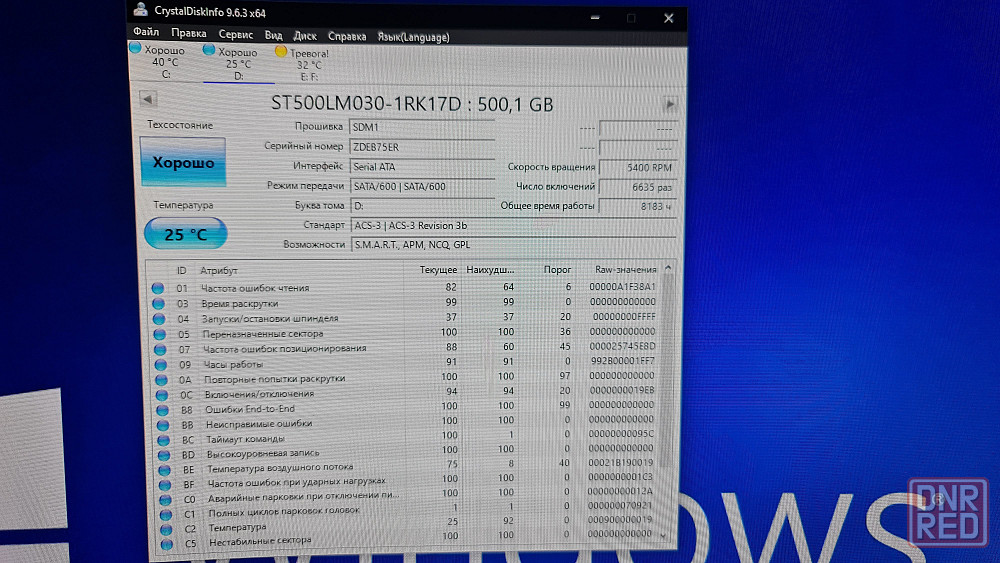Screen dimensions: 1000x563
Task: Click power-on count field 6635 раз
Action: tap(637, 187)
